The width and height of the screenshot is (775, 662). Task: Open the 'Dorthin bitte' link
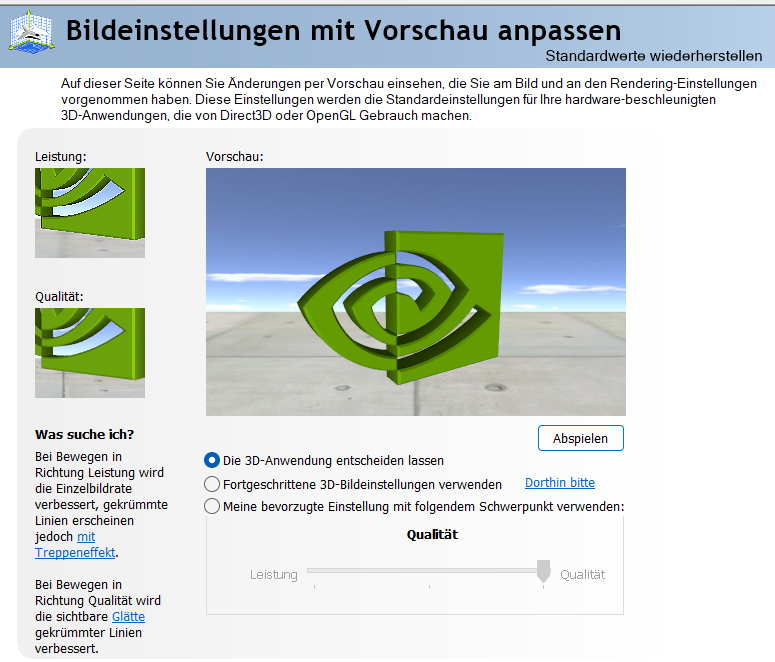(560, 483)
